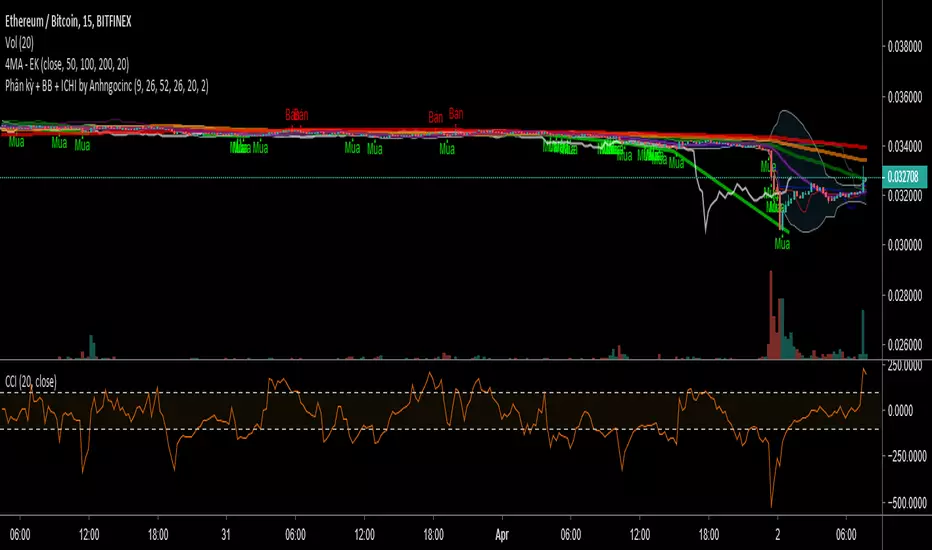
Task: Click the 0.0000 CCI scale value
Action: coord(900,411)
